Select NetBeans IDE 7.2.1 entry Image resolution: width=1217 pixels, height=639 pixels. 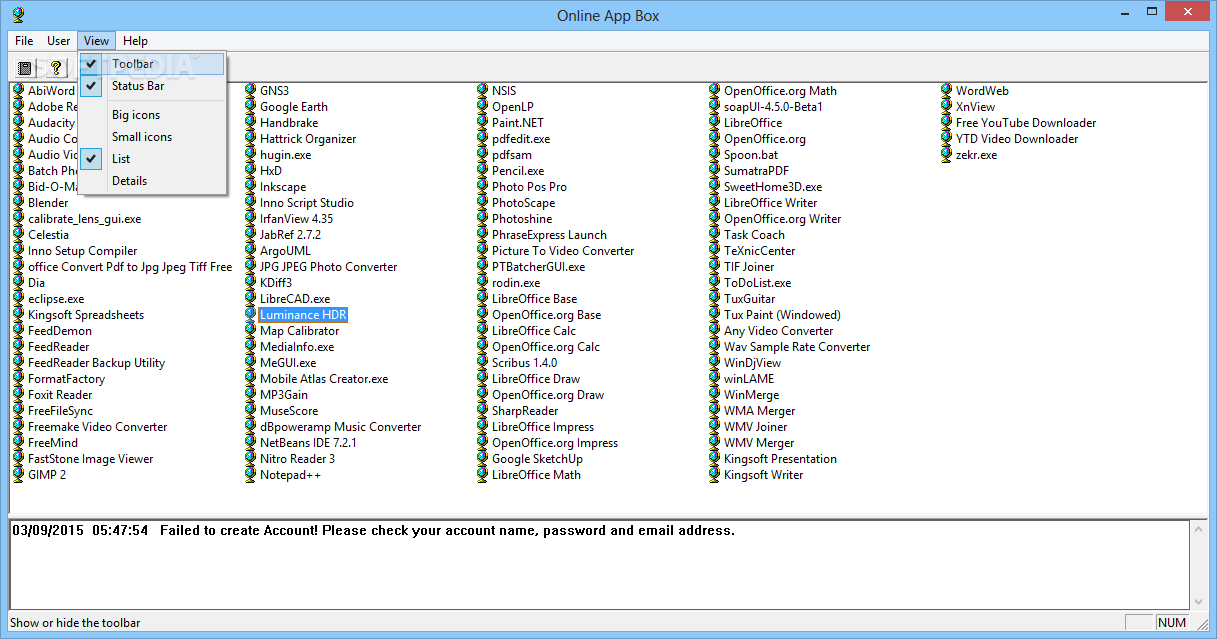pos(308,443)
